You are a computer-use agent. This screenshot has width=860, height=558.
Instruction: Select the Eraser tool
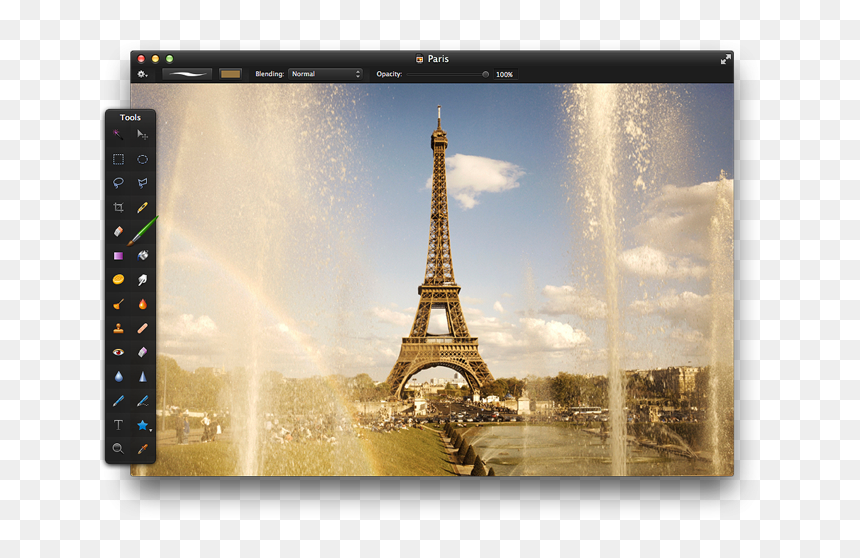coord(118,231)
